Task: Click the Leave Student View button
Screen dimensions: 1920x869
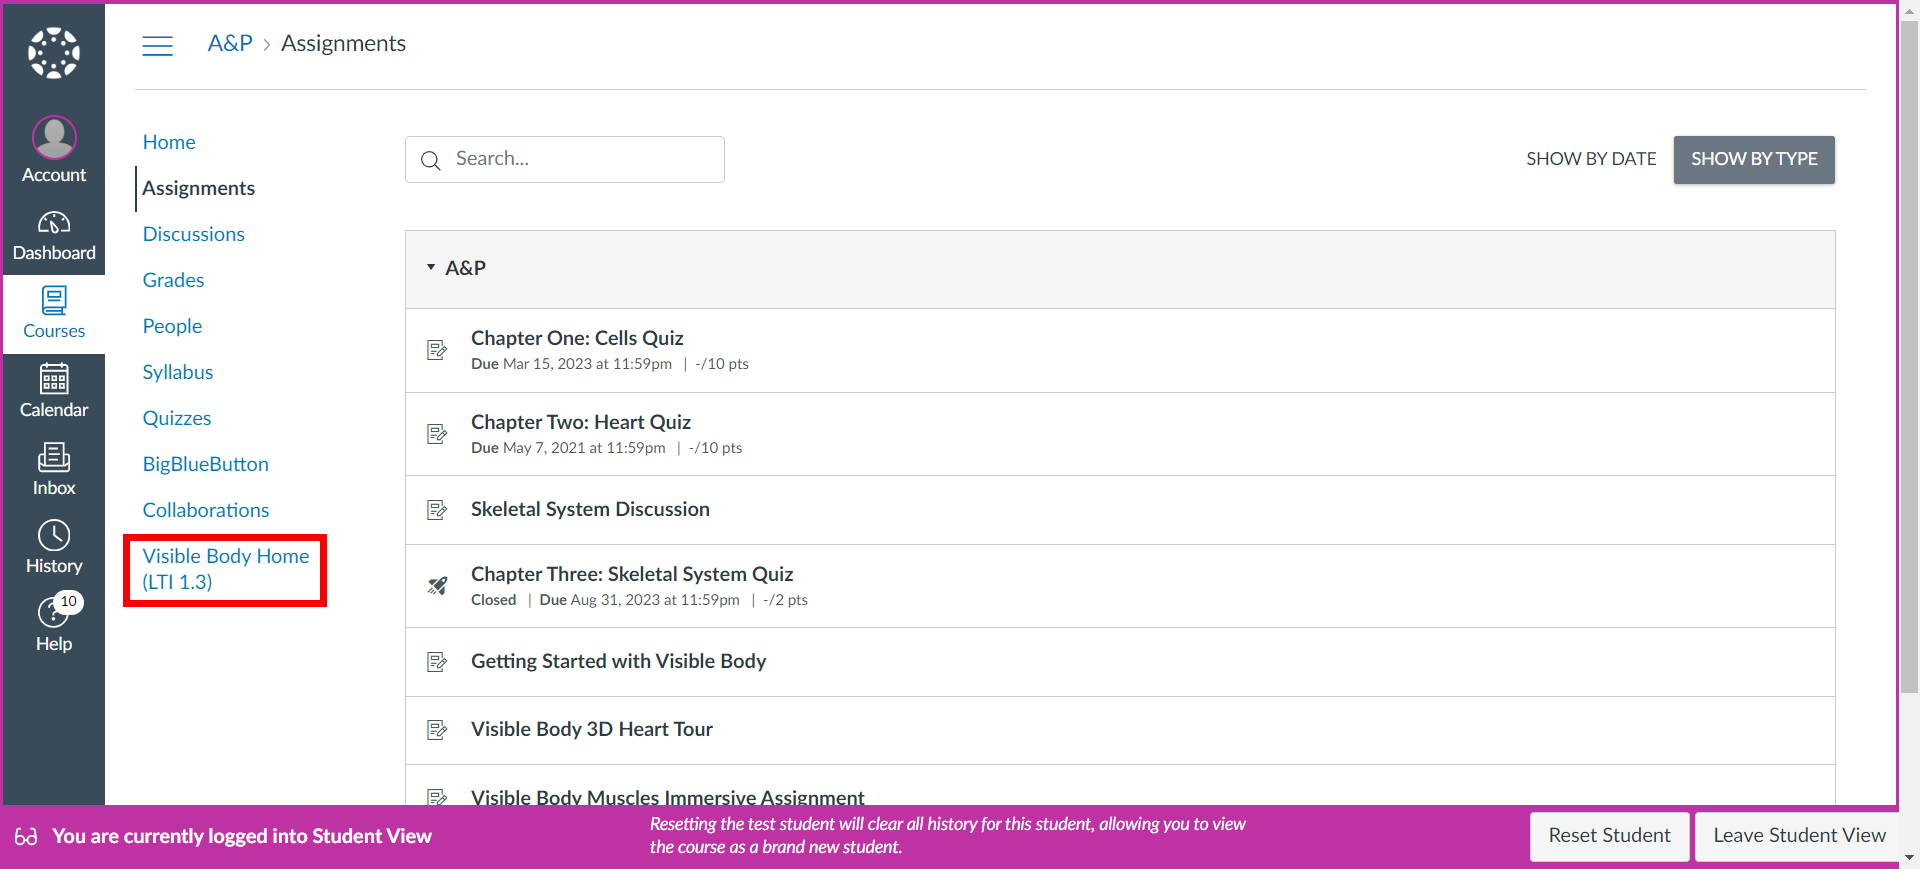Action: coord(1798,836)
